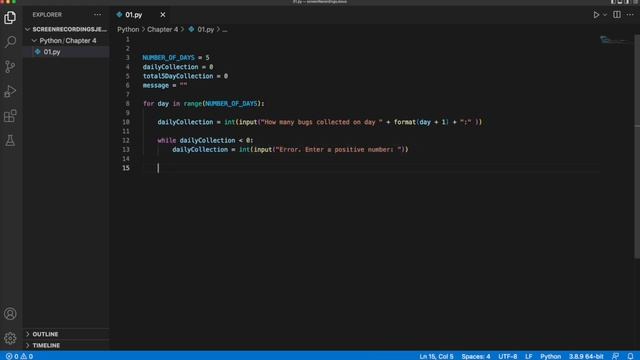Open notifications bell icon
Screen dimensions: 640x360
[631, 356]
